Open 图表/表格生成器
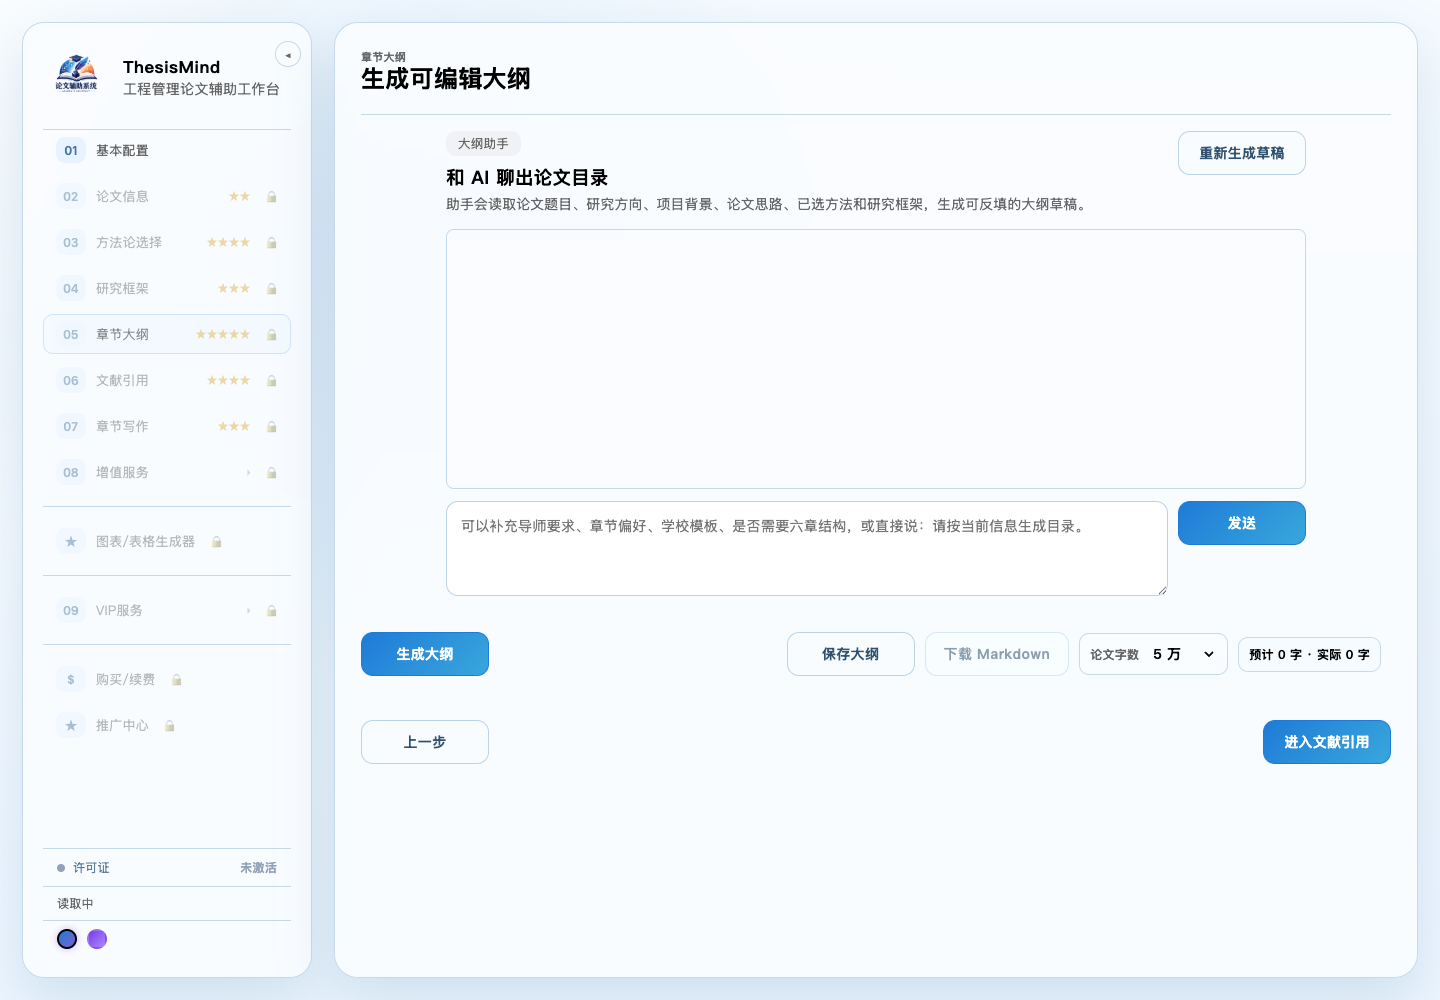 pos(167,542)
